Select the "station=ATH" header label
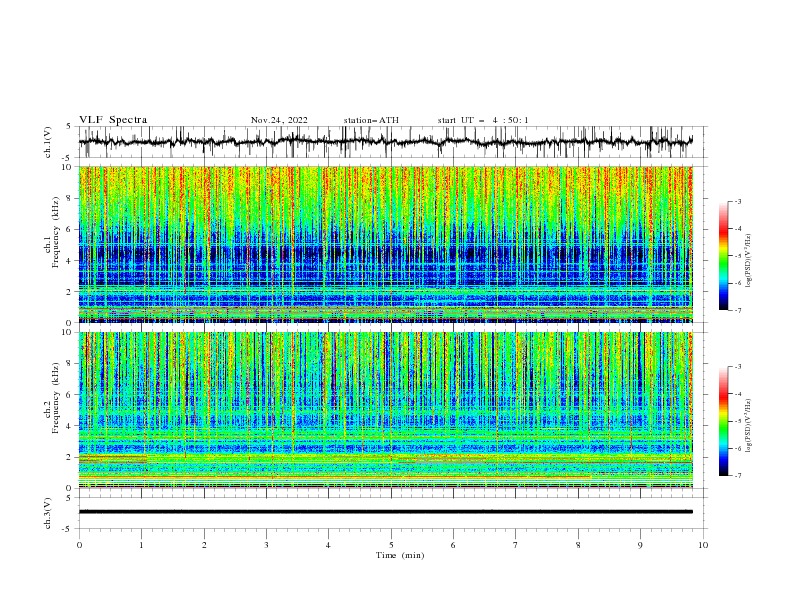This screenshot has height=612, width=792. click(371, 120)
